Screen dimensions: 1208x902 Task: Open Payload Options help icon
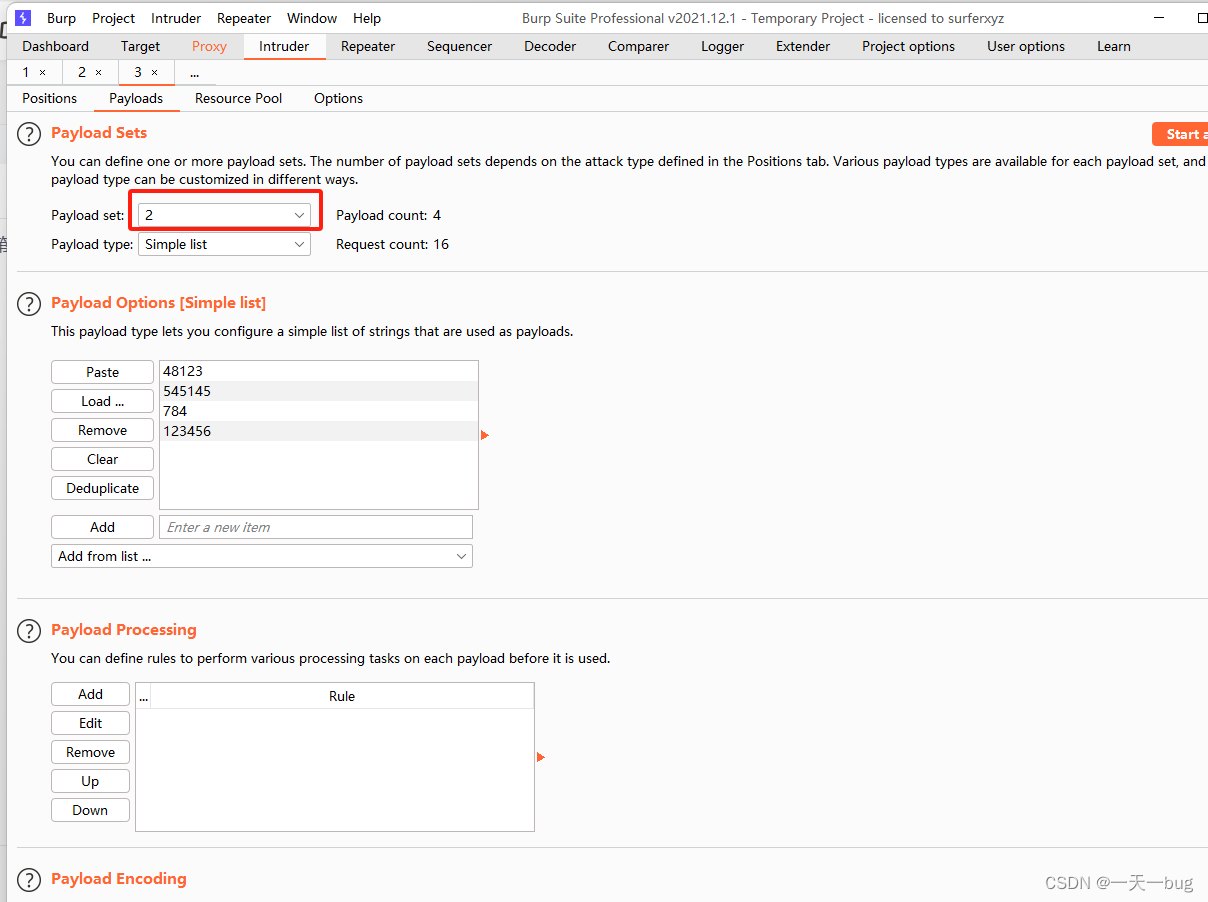(29, 304)
